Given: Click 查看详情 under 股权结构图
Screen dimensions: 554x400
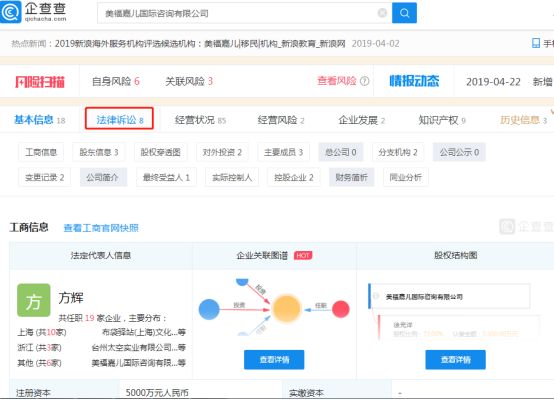Looking at the screenshot, I should [x=455, y=360].
